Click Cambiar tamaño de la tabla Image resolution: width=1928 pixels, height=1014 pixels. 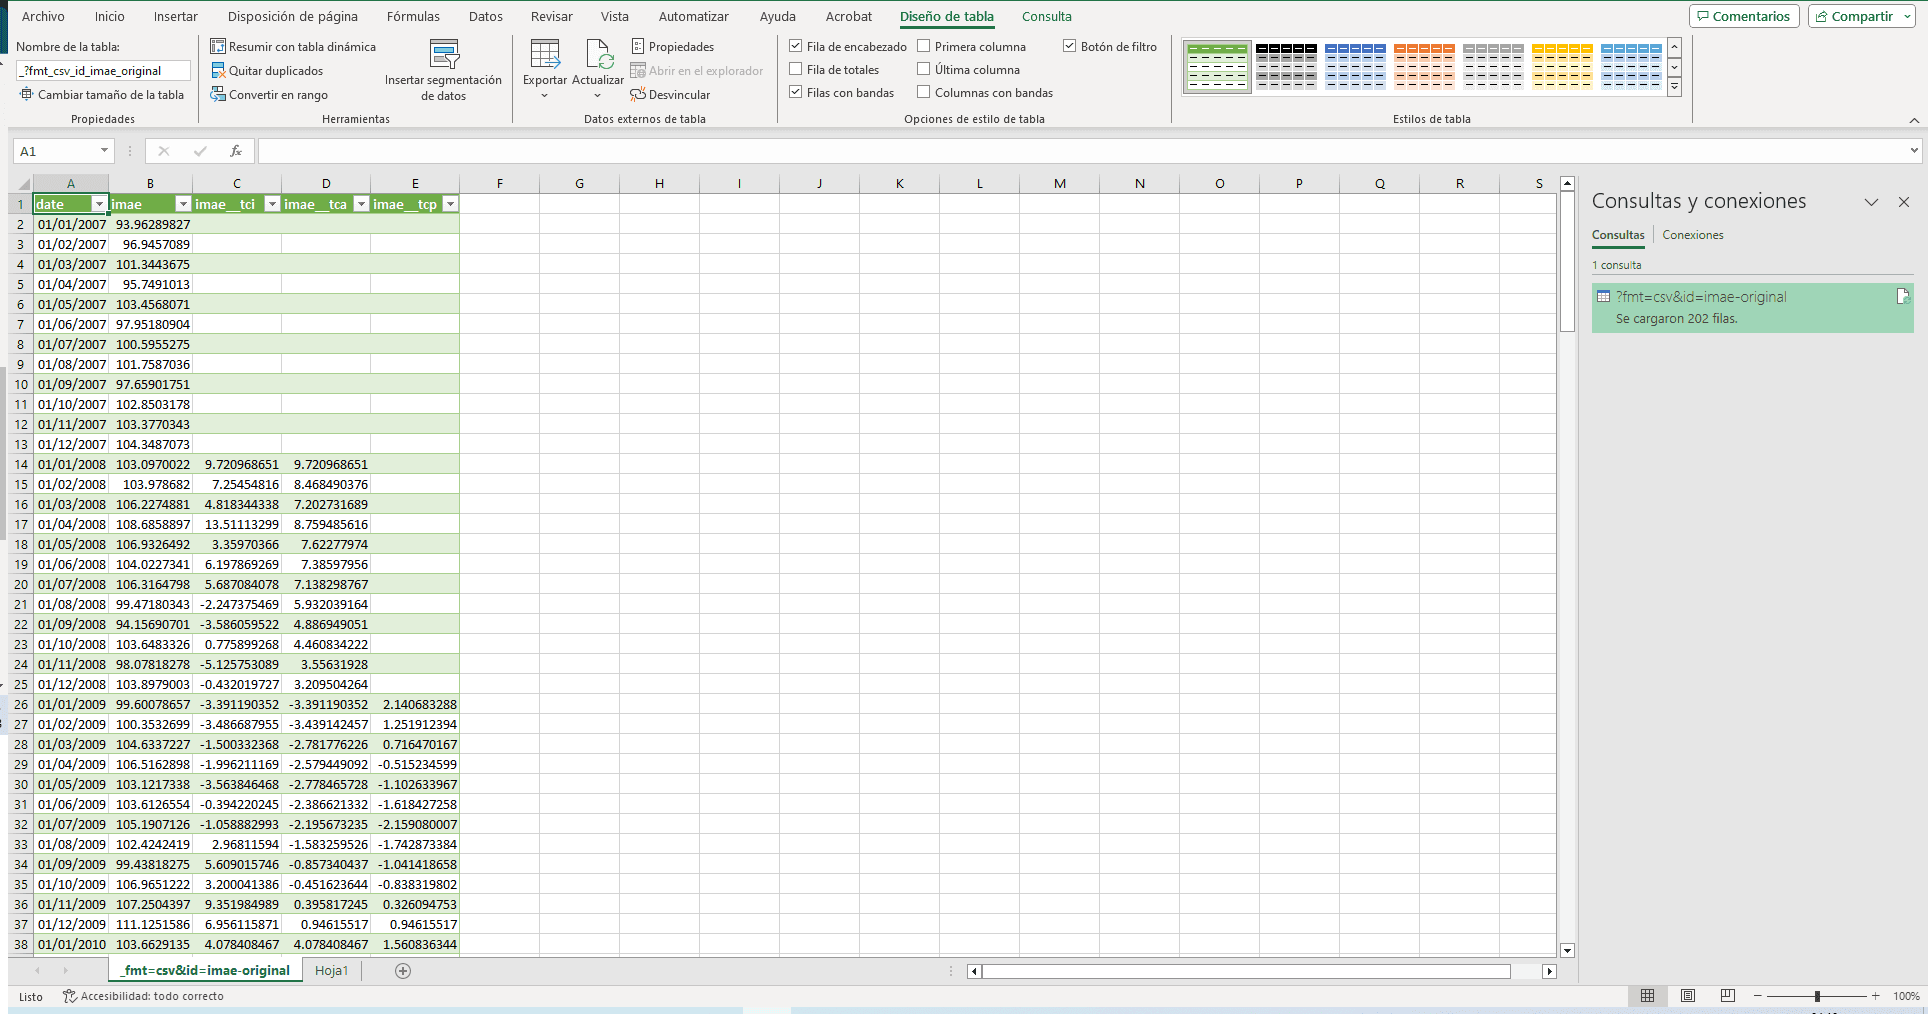102,94
